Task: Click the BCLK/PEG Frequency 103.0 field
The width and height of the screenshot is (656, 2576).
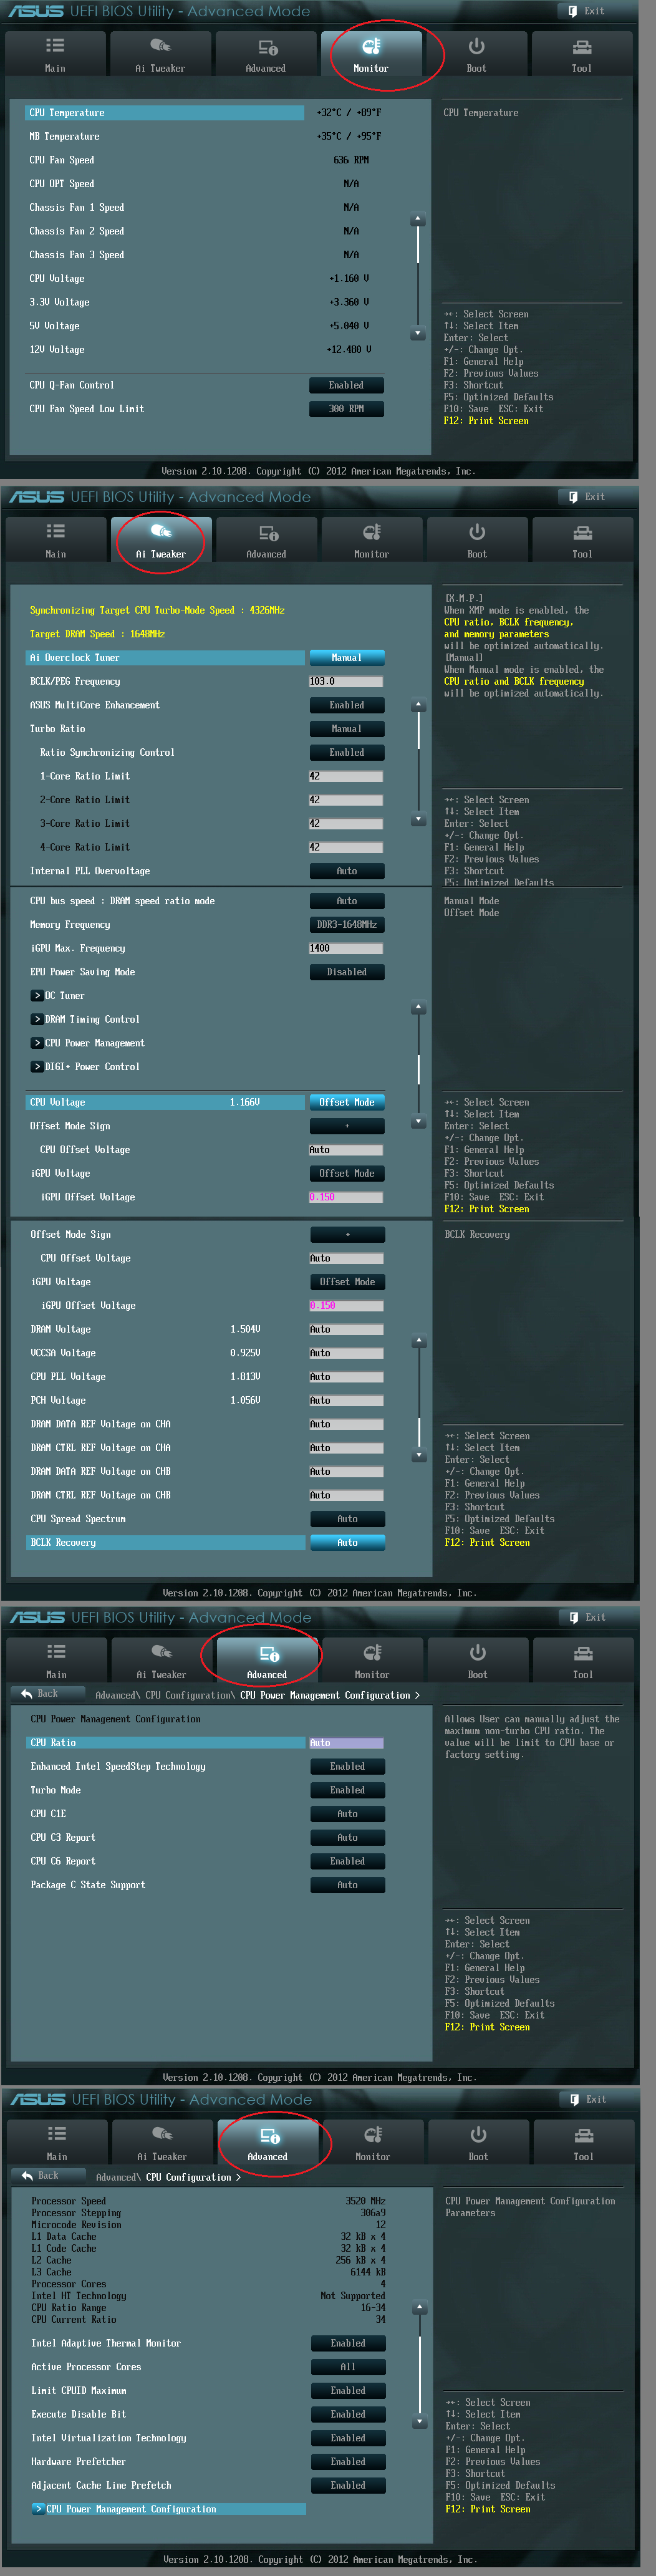Action: [346, 682]
